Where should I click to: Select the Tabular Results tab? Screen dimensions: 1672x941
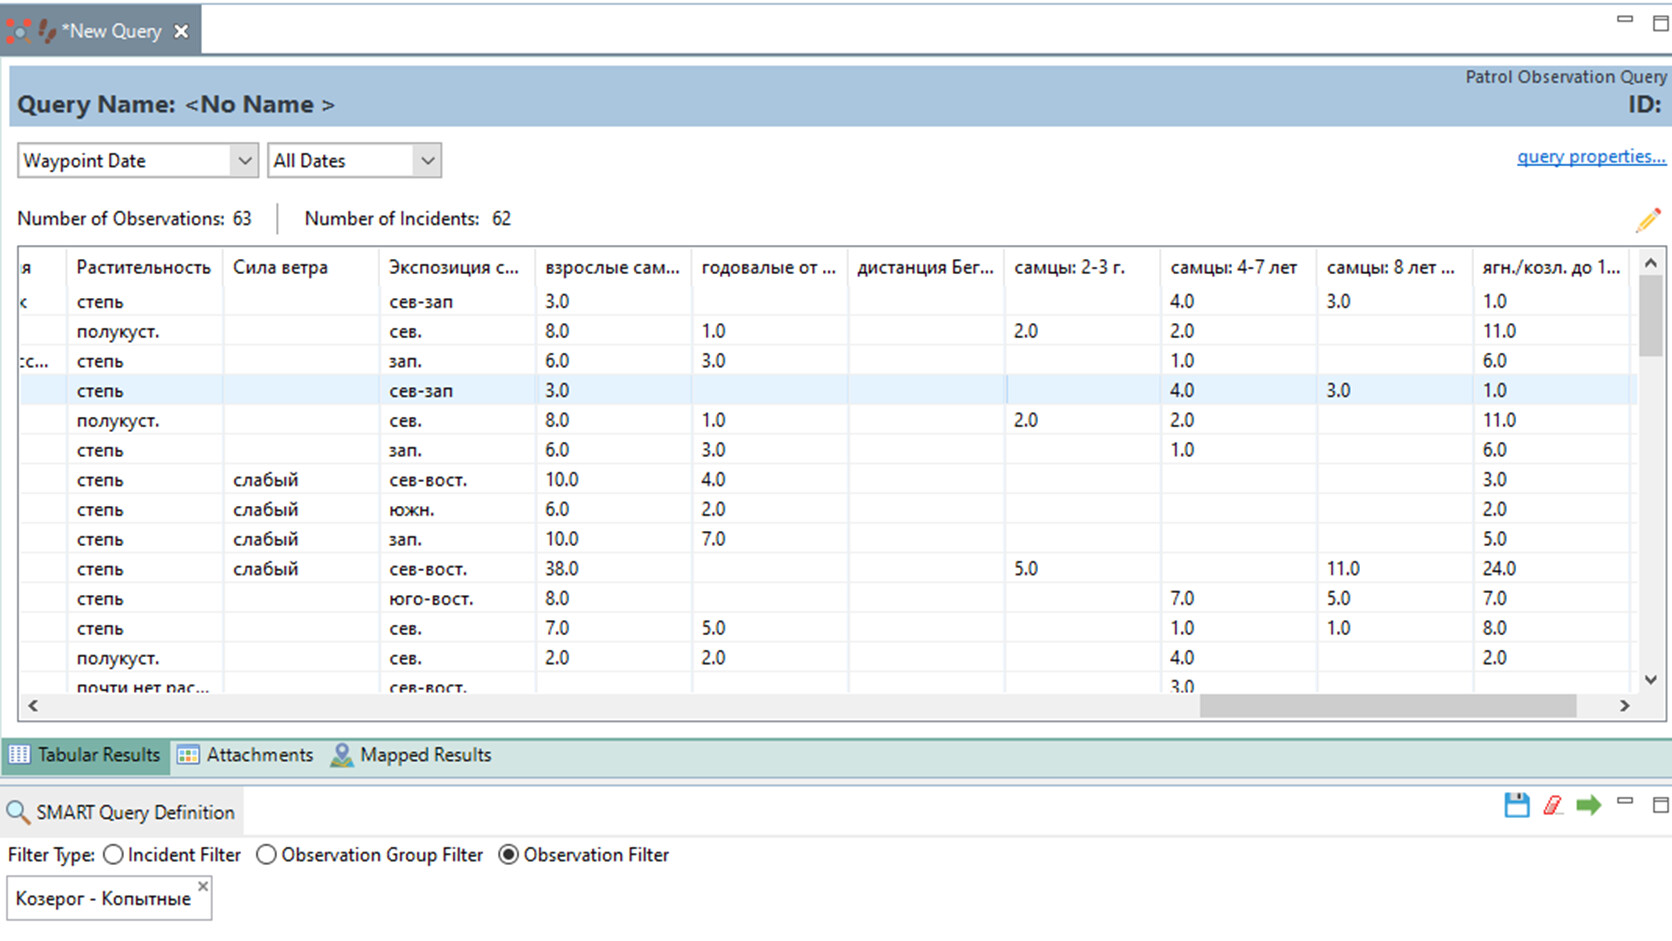(x=85, y=755)
